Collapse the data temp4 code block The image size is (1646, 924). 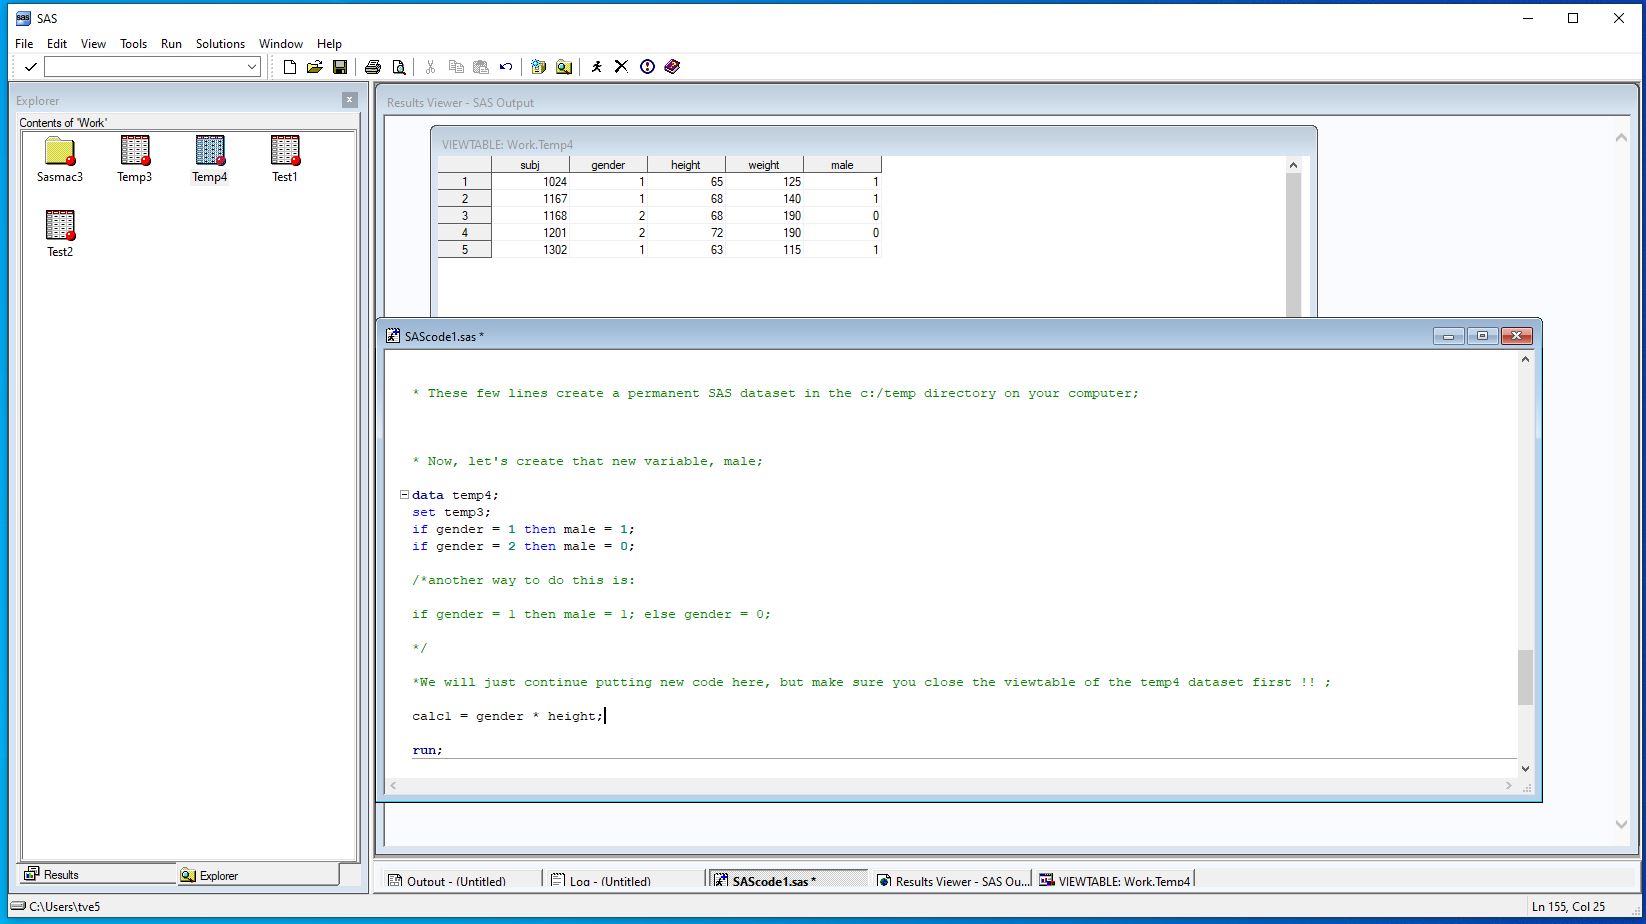click(x=404, y=495)
